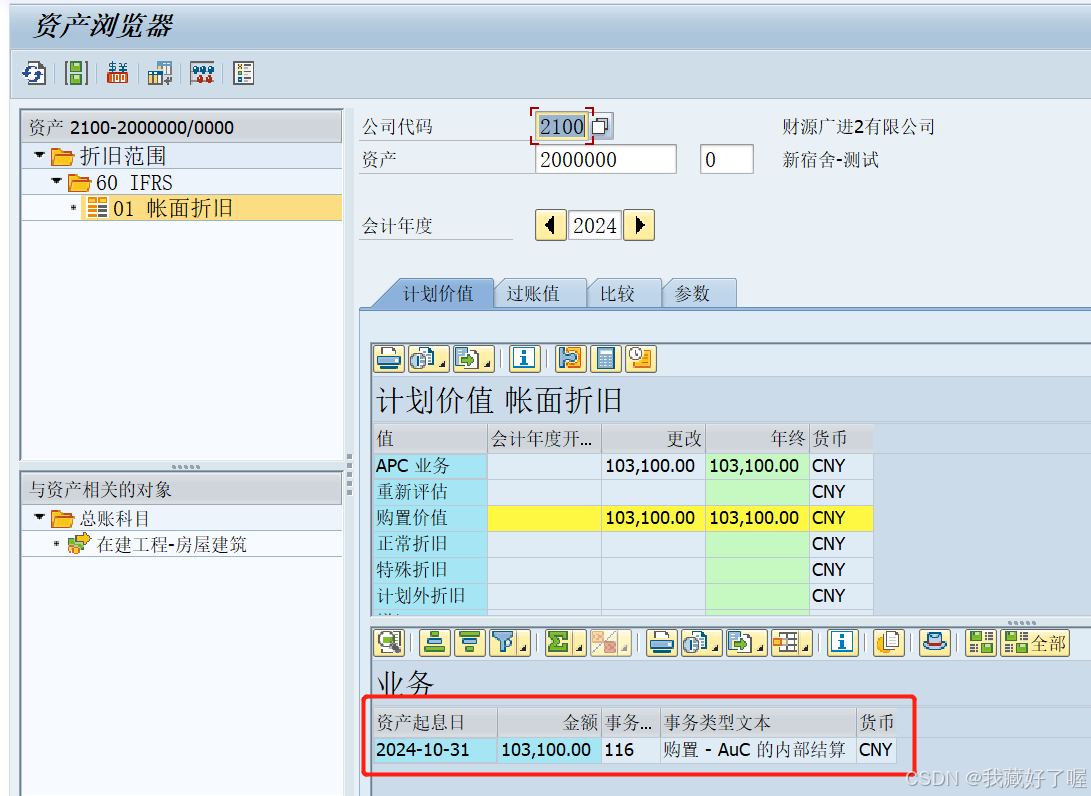The image size is (1091, 796).
Task: Open the company code search help button
Action: click(600, 127)
